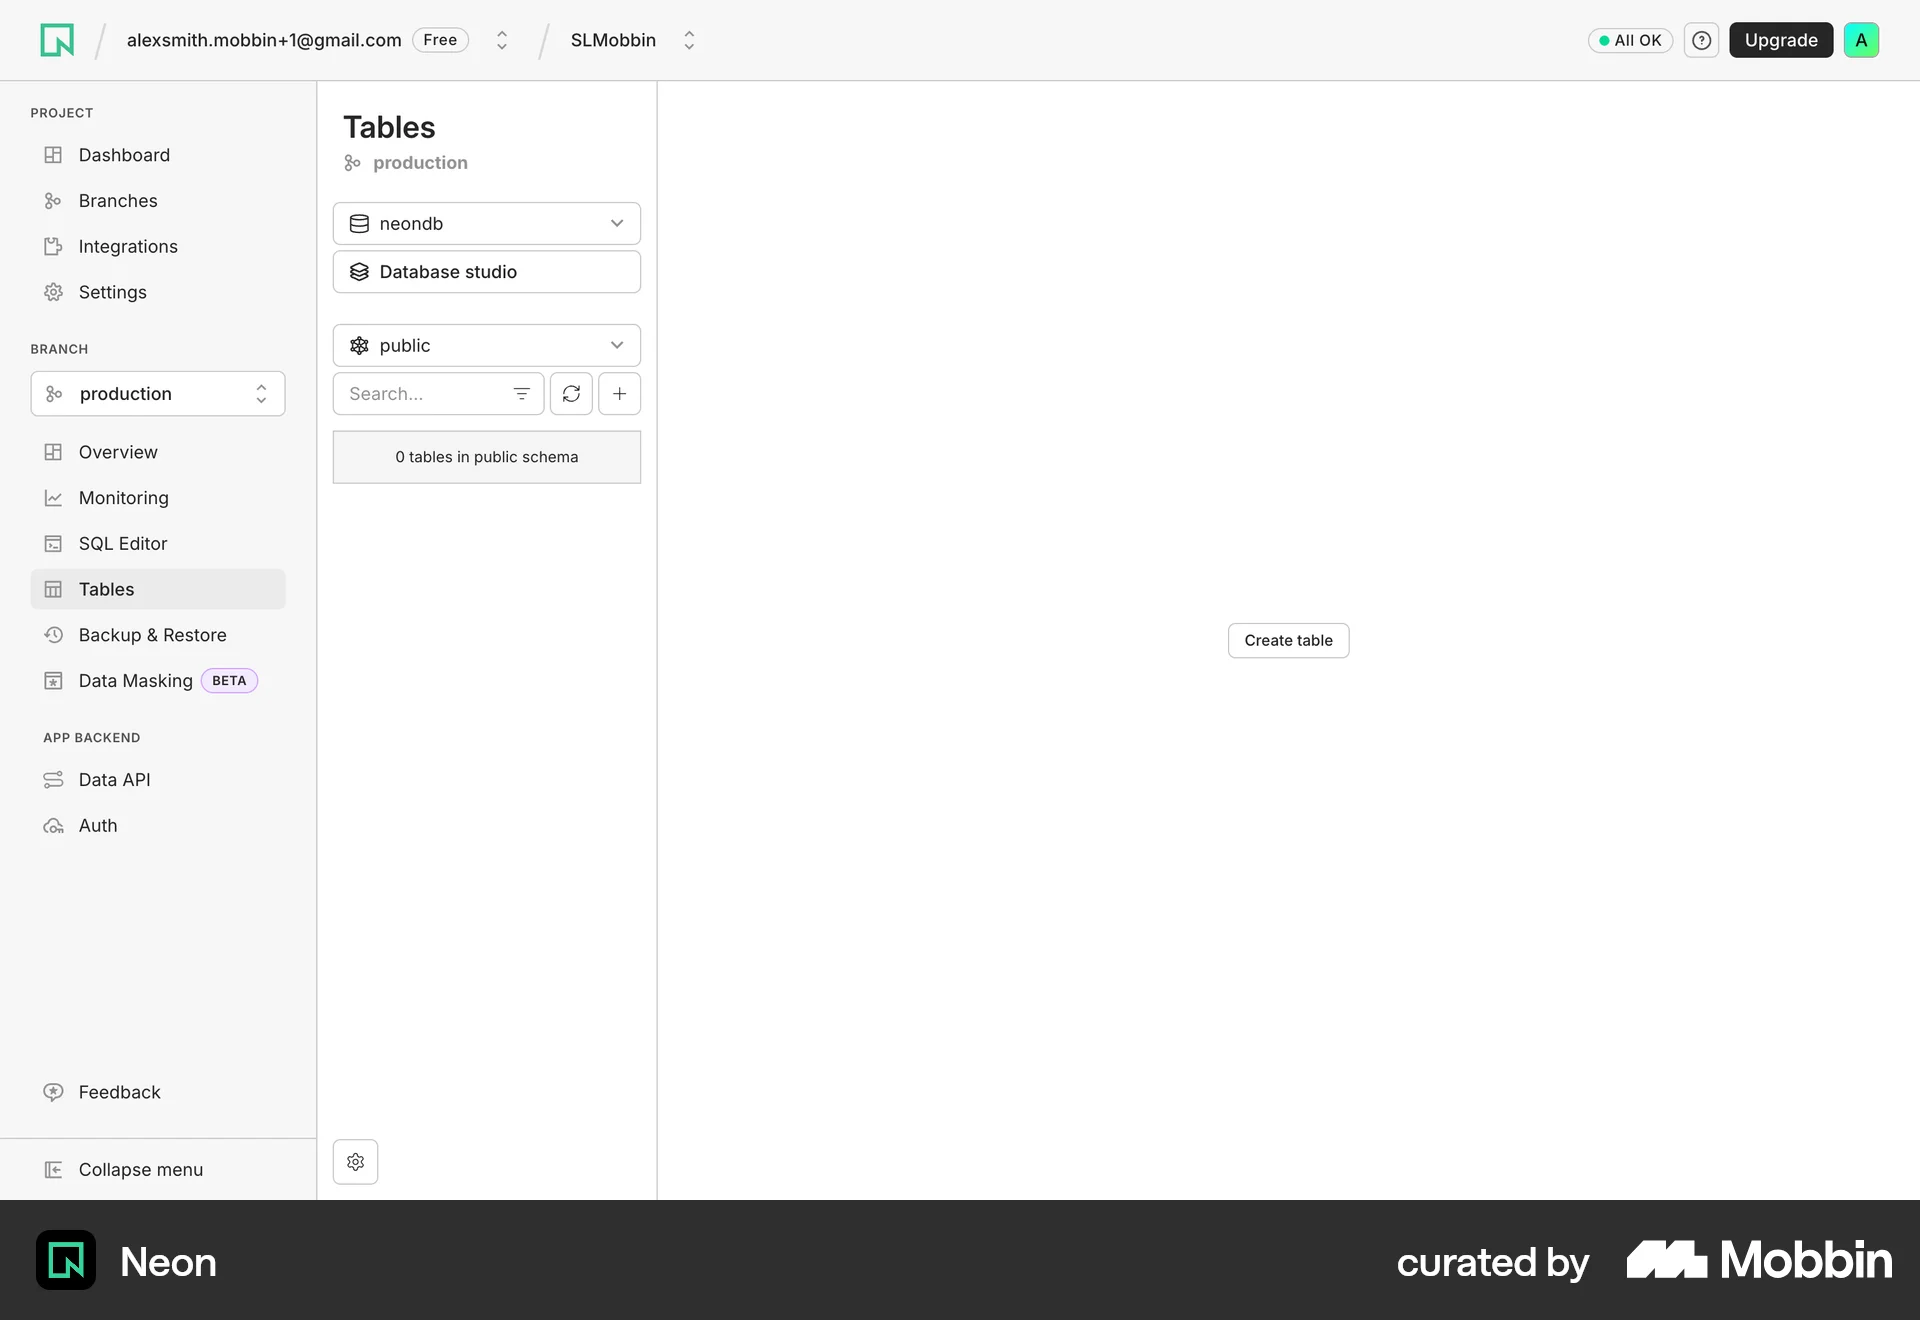Click the Database studio layers icon
The image size is (1920, 1320).
[359, 272]
